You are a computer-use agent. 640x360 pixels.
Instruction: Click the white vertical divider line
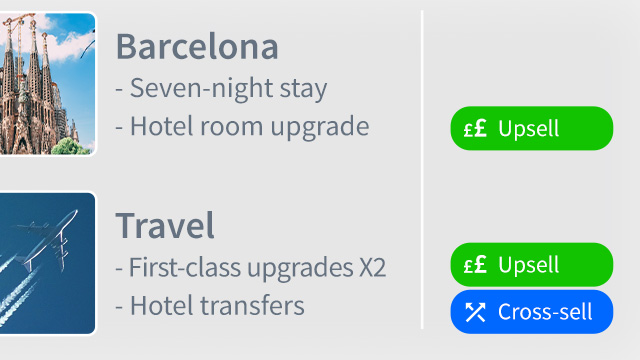(x=422, y=169)
